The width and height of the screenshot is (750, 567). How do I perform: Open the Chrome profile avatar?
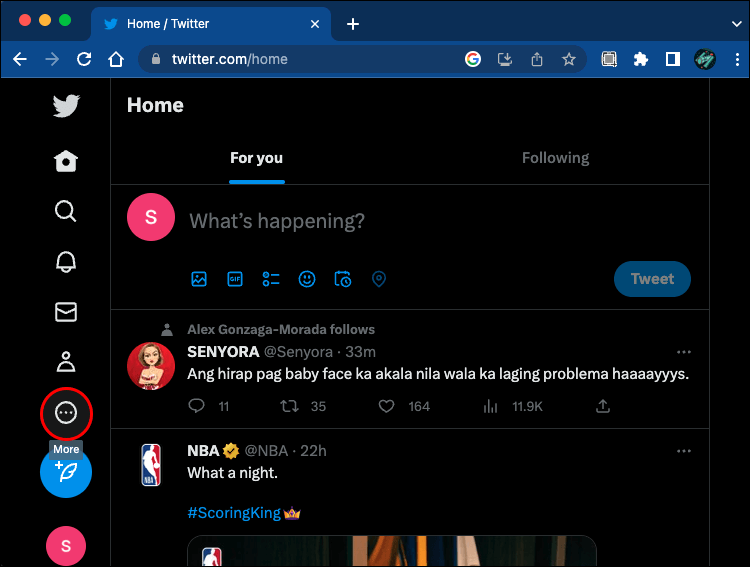coord(705,59)
